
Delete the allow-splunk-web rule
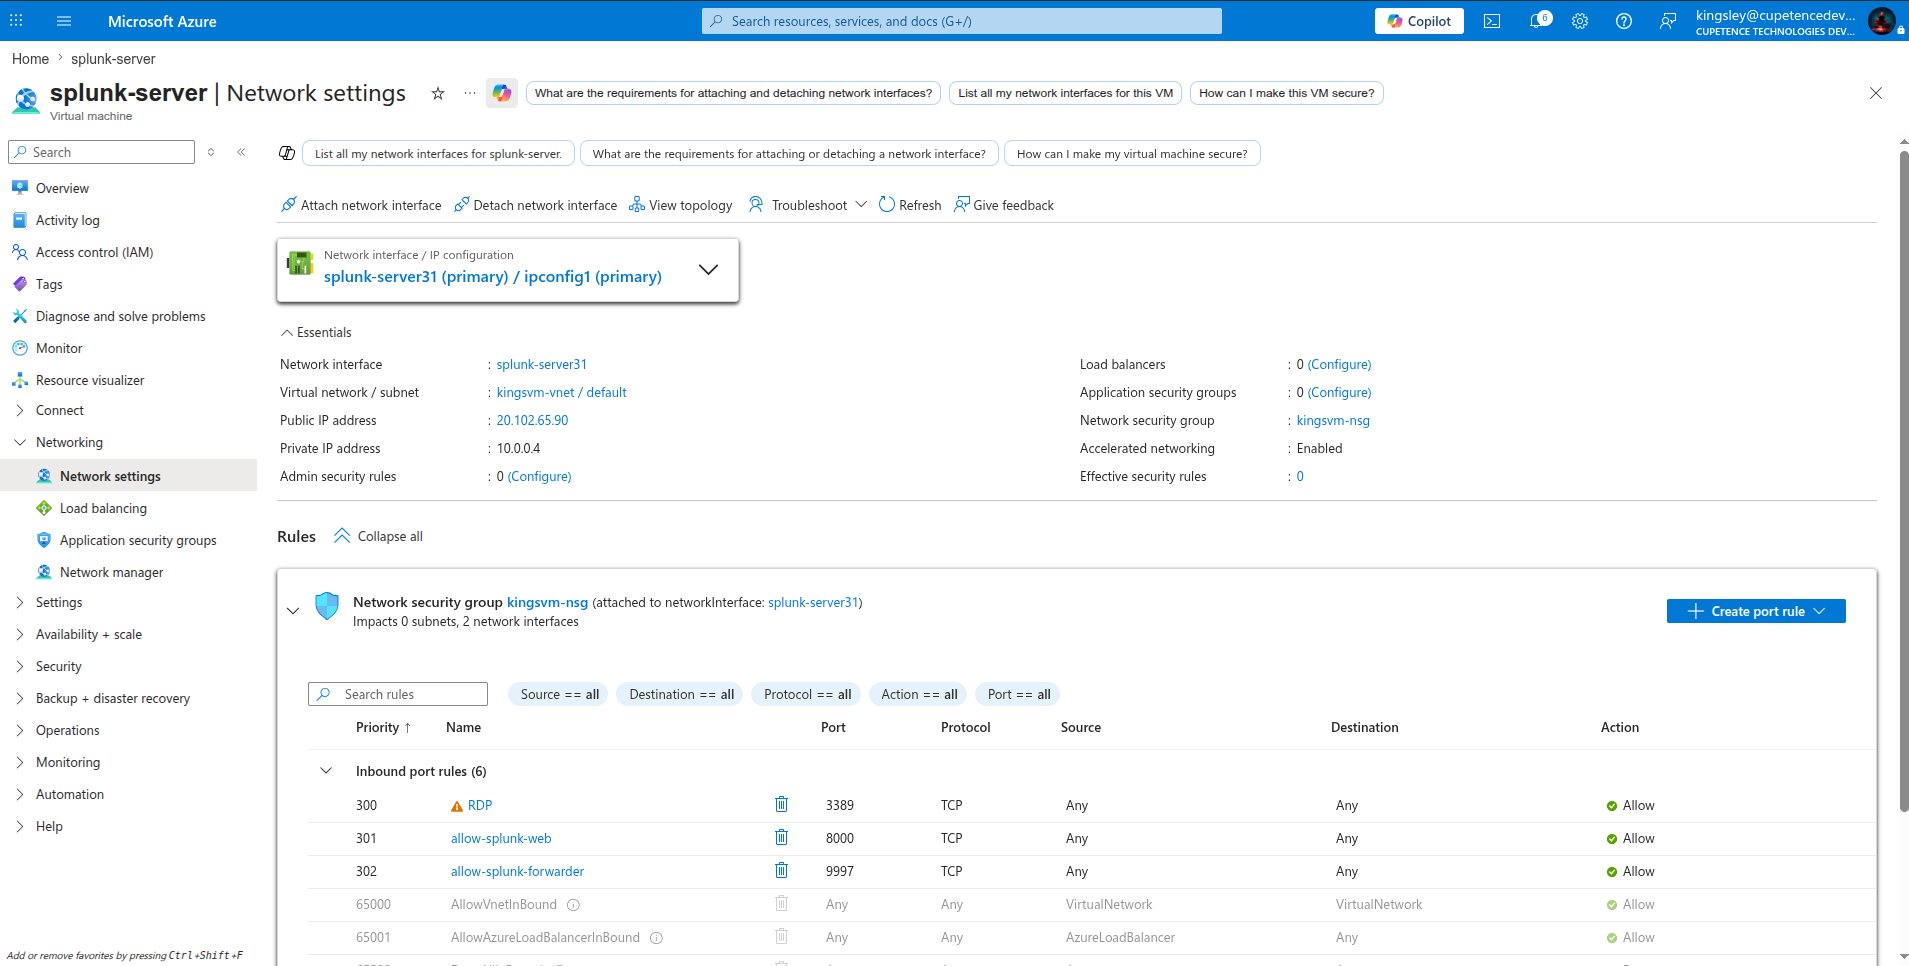(782, 838)
